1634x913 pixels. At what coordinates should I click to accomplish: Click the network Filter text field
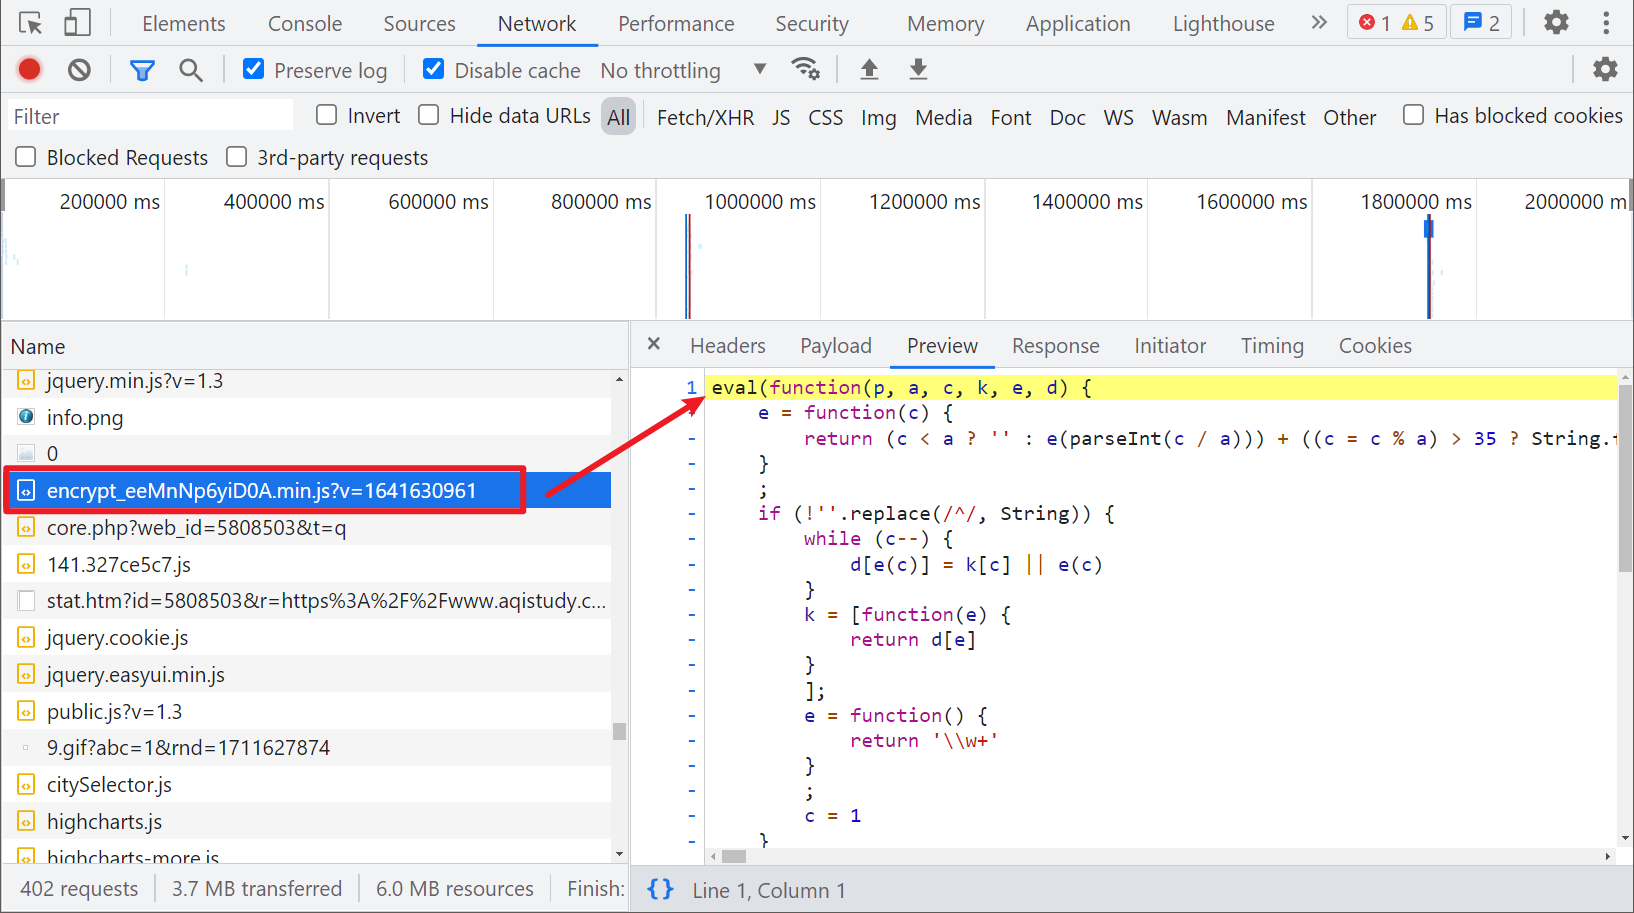(x=150, y=116)
